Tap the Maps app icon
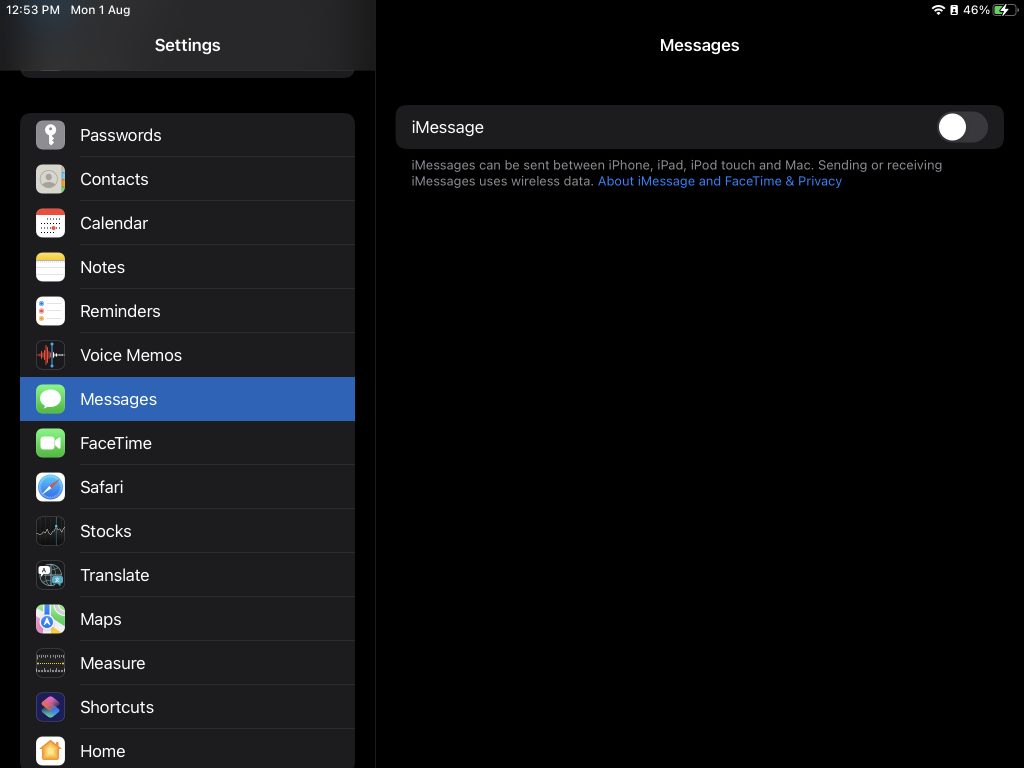1024x768 pixels. [50, 619]
